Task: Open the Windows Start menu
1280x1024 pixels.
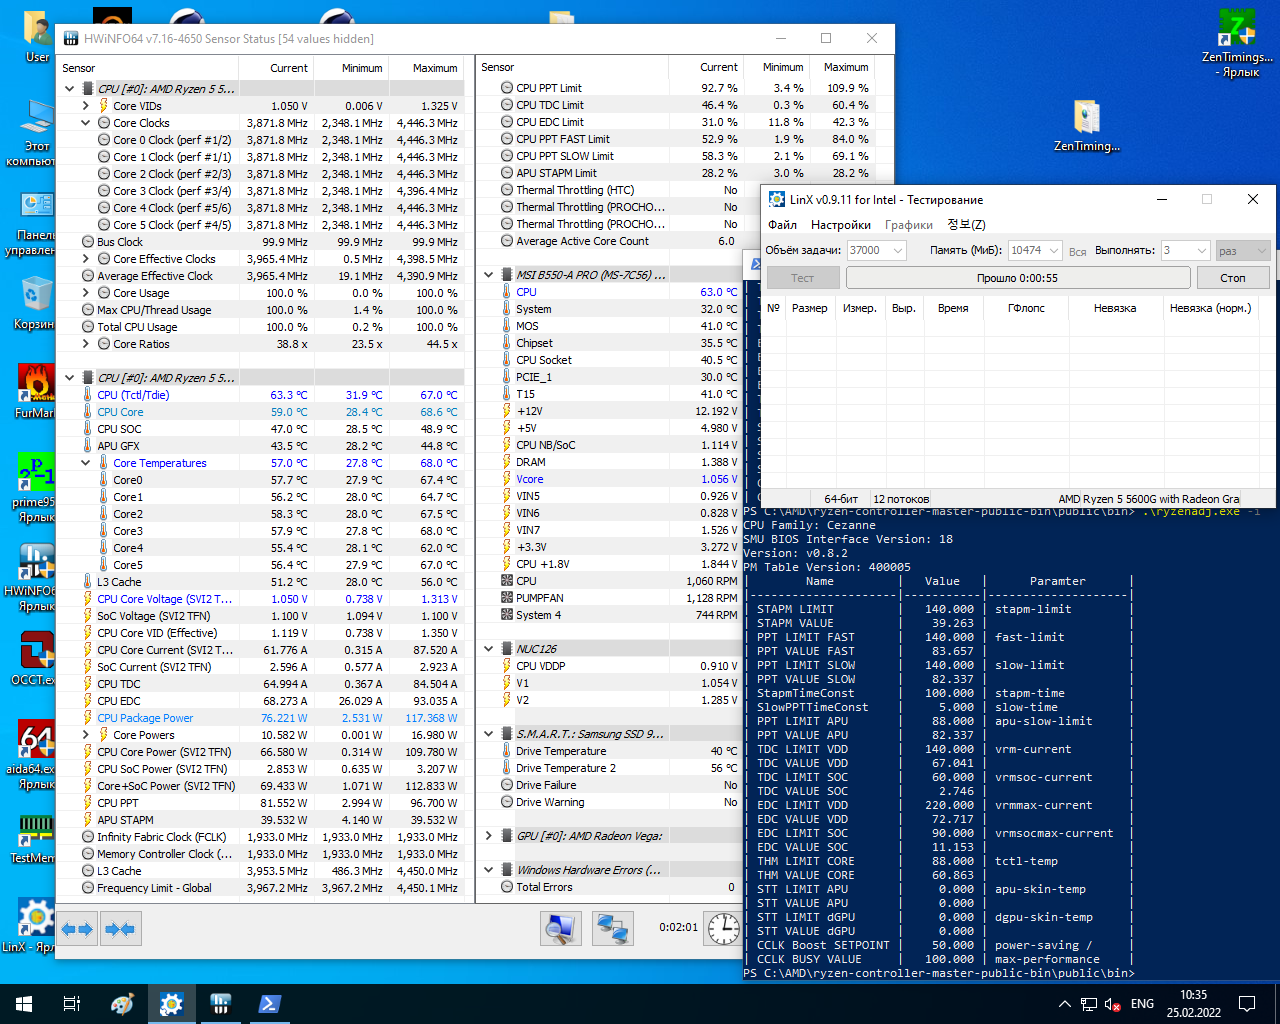Action: (24, 1004)
